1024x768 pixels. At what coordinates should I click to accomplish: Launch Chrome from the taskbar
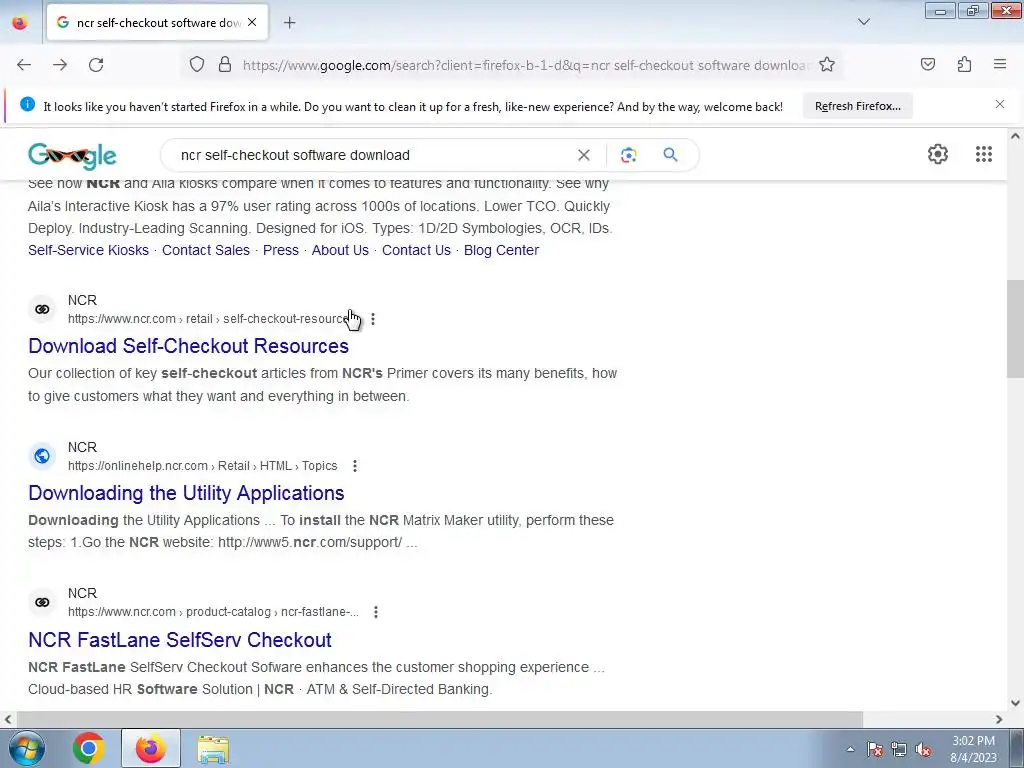coord(89,748)
